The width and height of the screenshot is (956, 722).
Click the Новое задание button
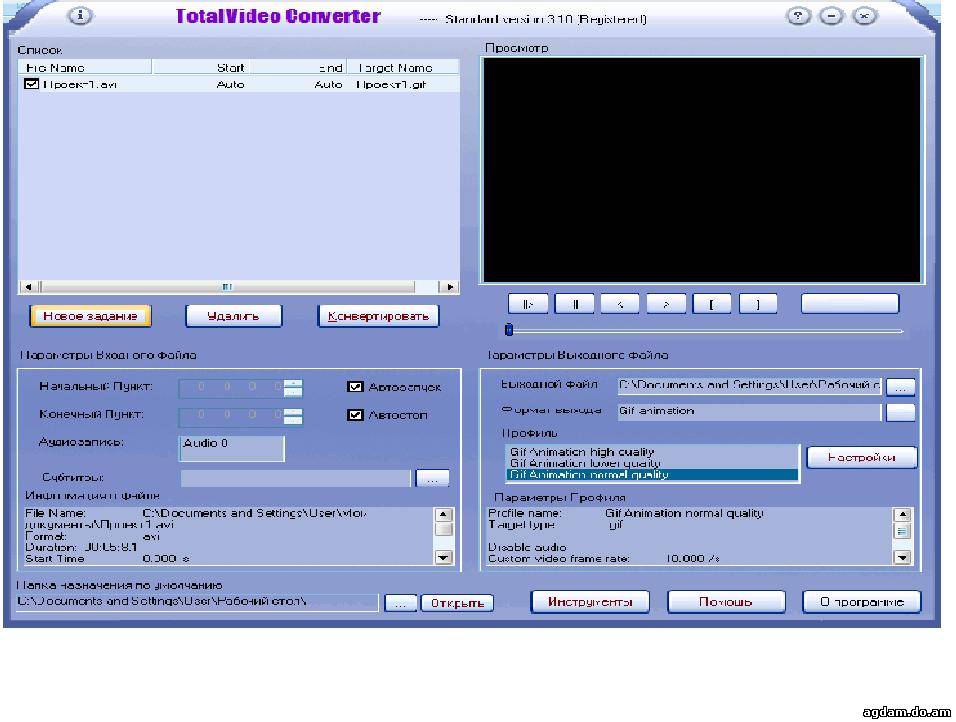(x=90, y=316)
